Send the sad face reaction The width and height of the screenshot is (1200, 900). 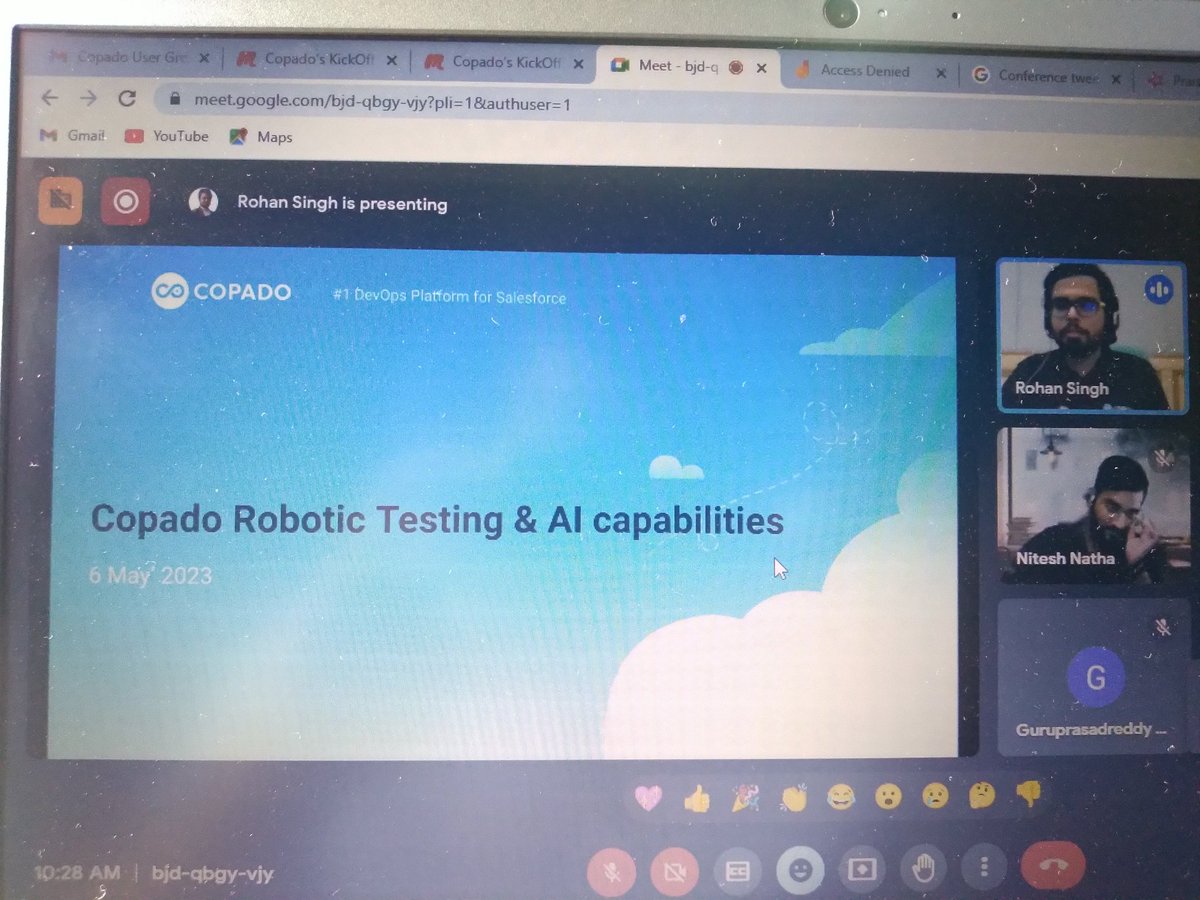click(x=936, y=796)
